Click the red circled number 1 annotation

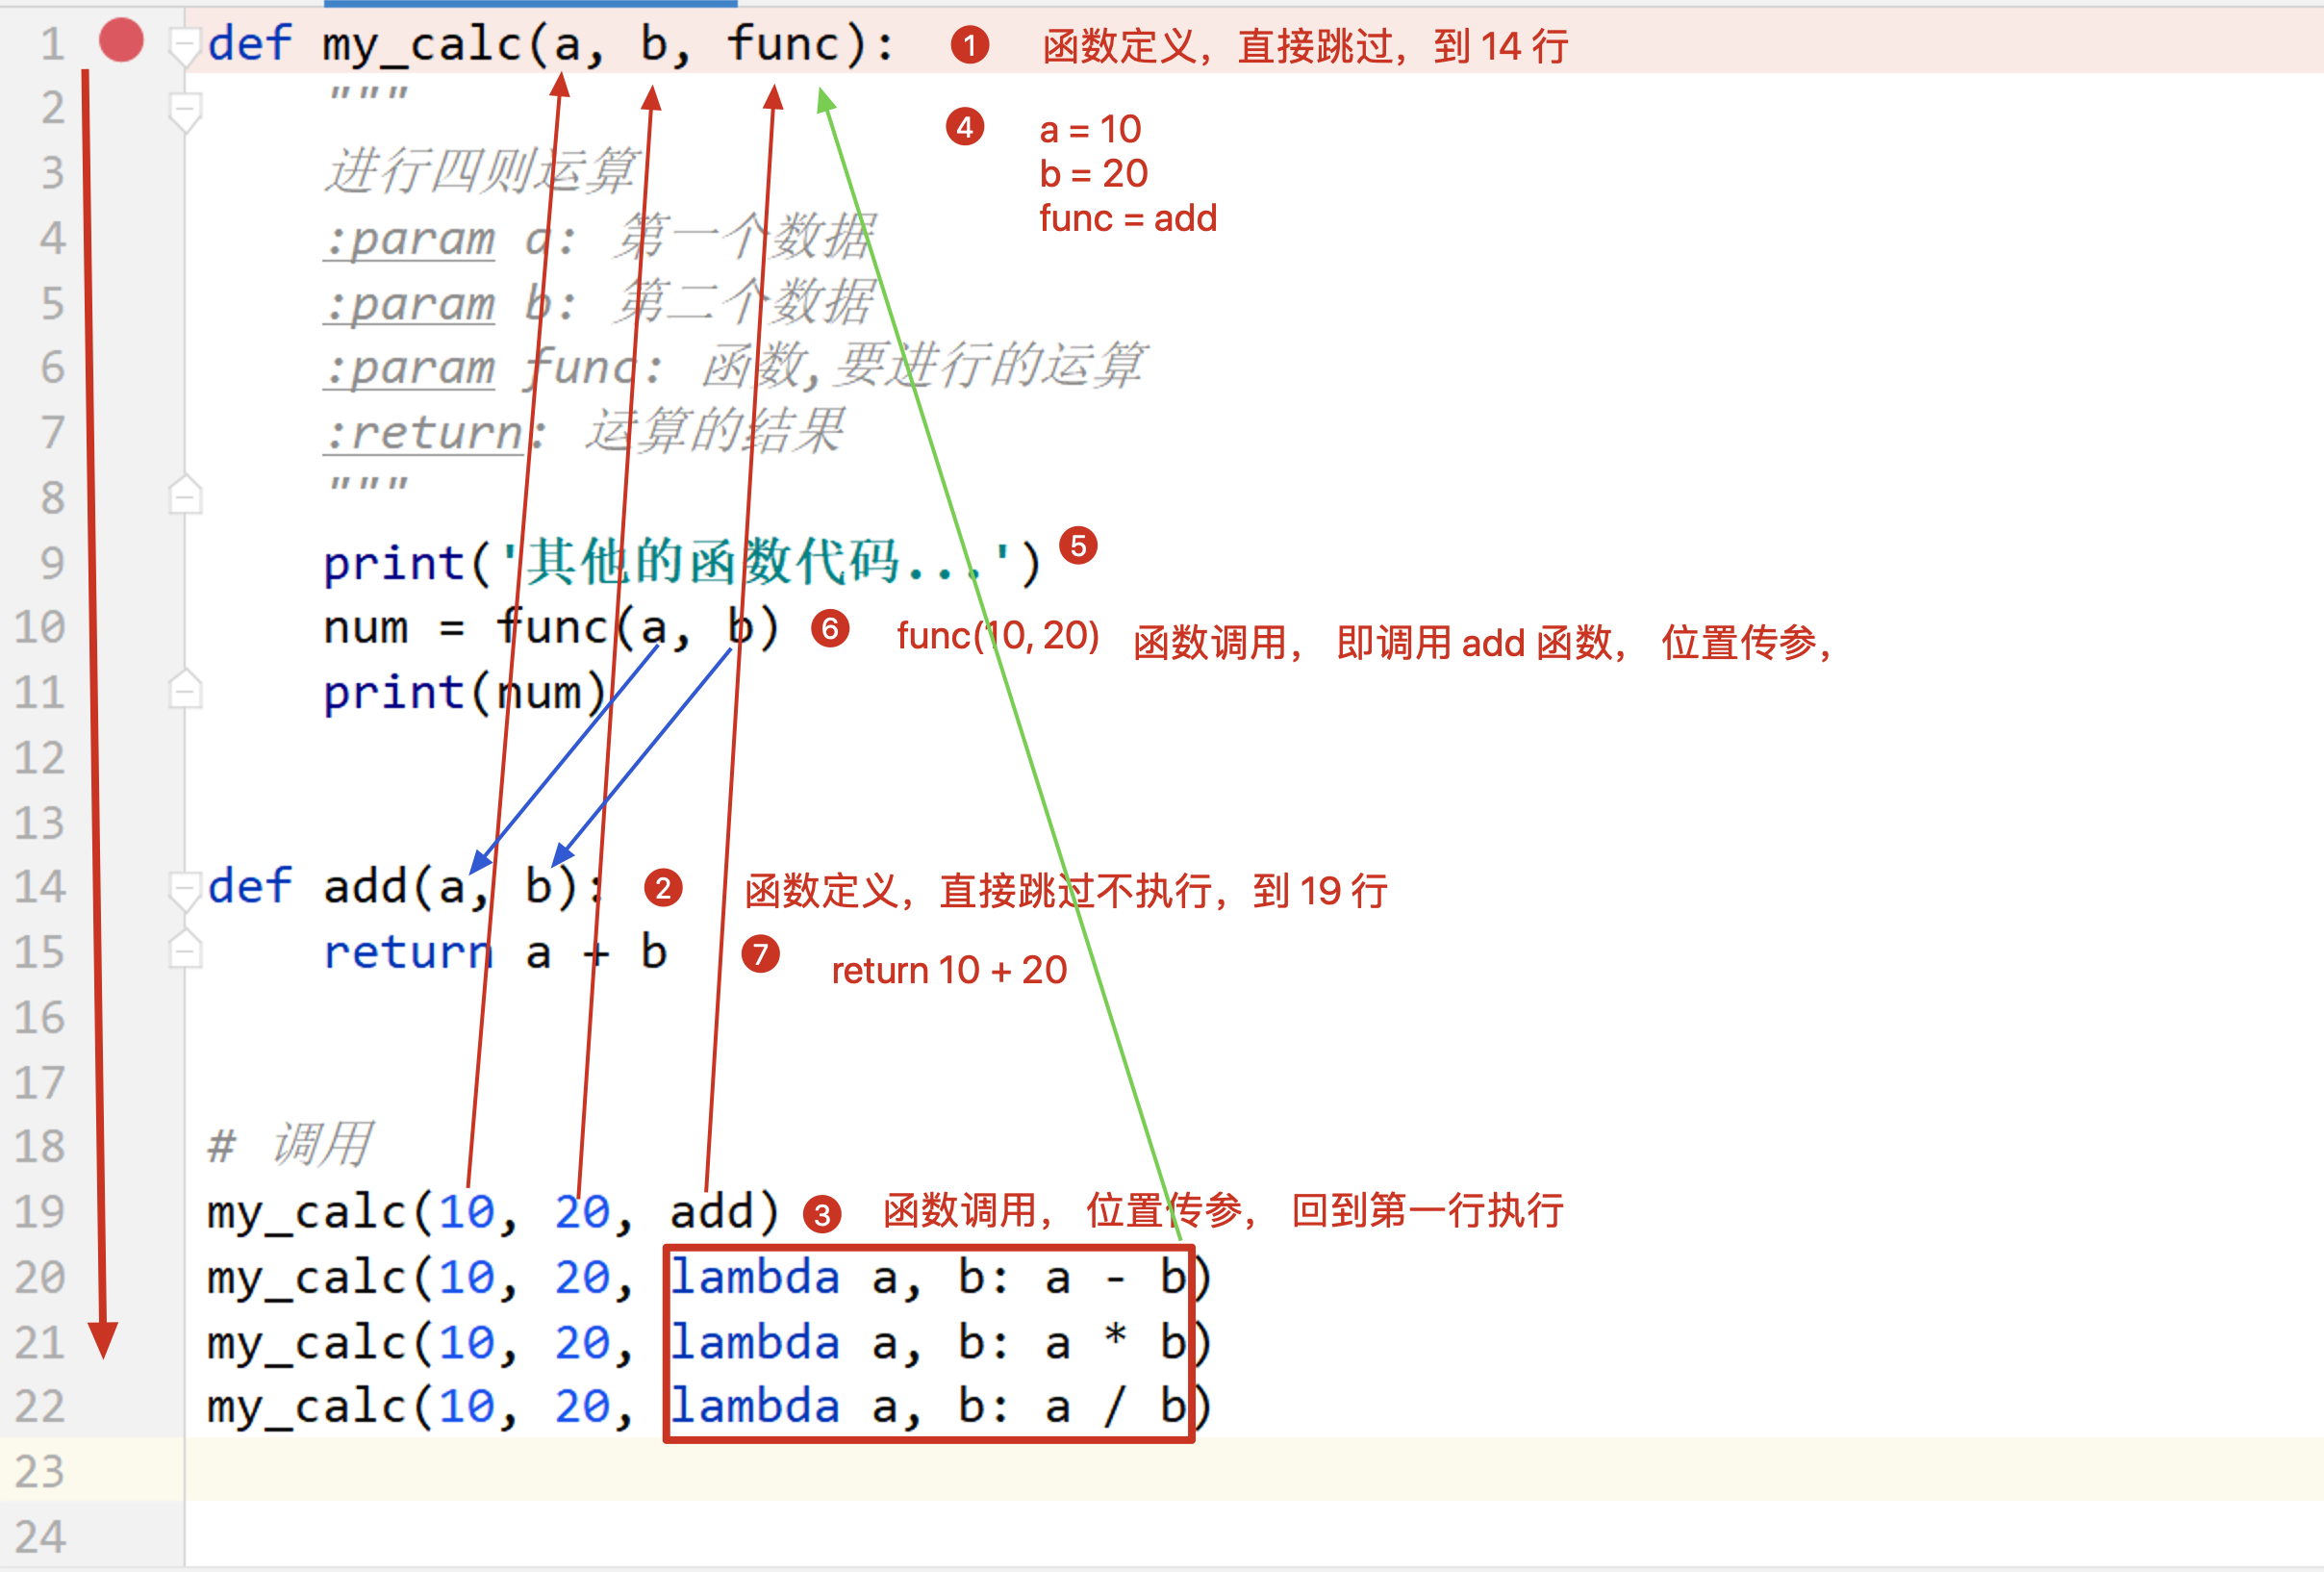coord(969,45)
